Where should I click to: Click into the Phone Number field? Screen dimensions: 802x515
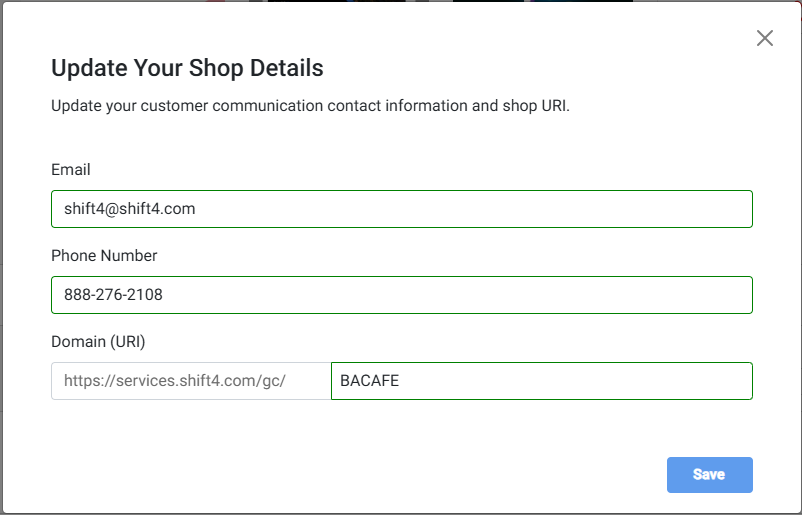tap(401, 295)
